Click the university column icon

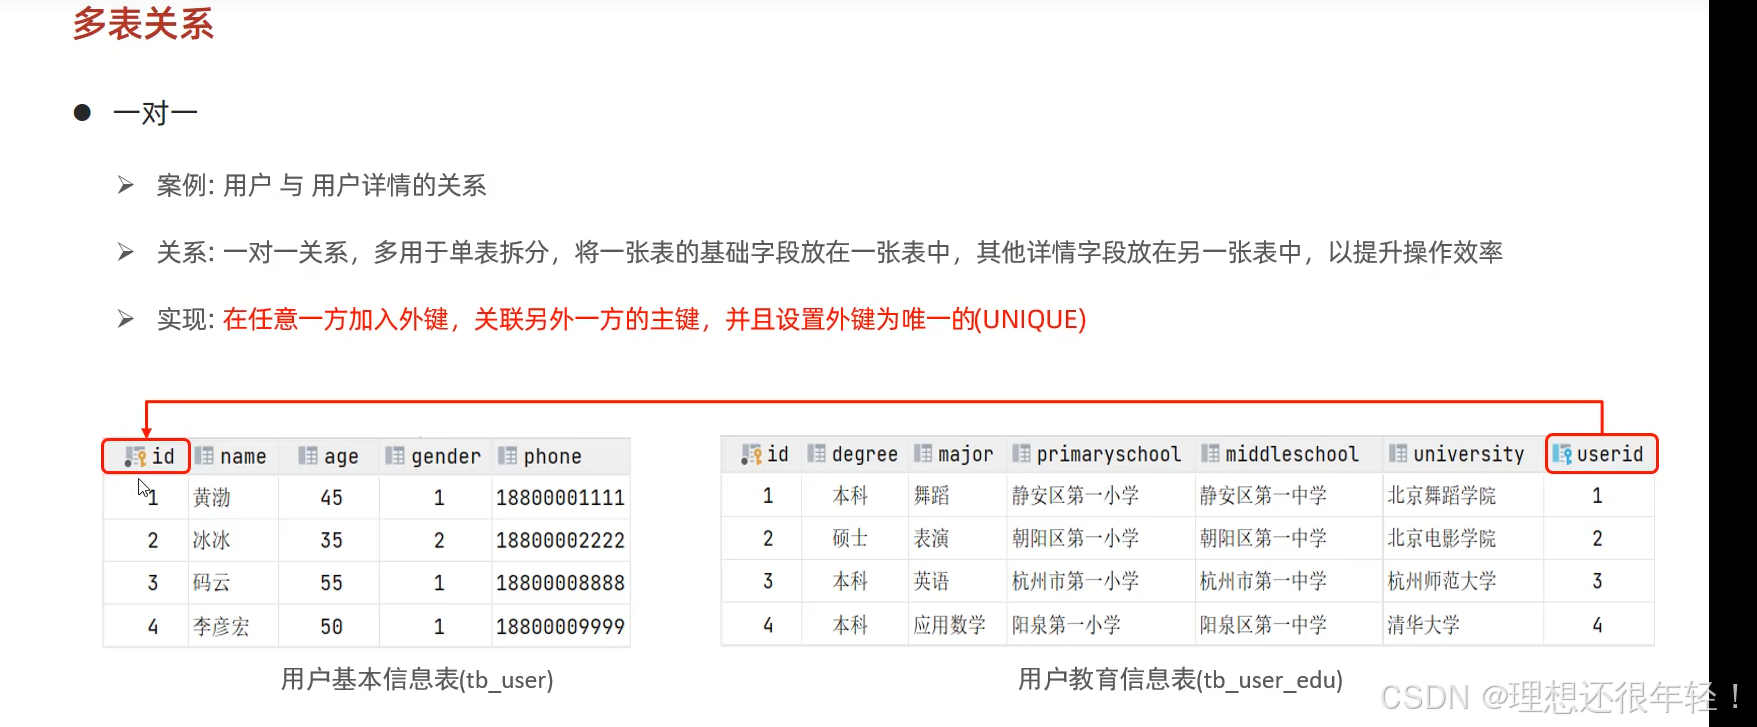pos(1398,454)
